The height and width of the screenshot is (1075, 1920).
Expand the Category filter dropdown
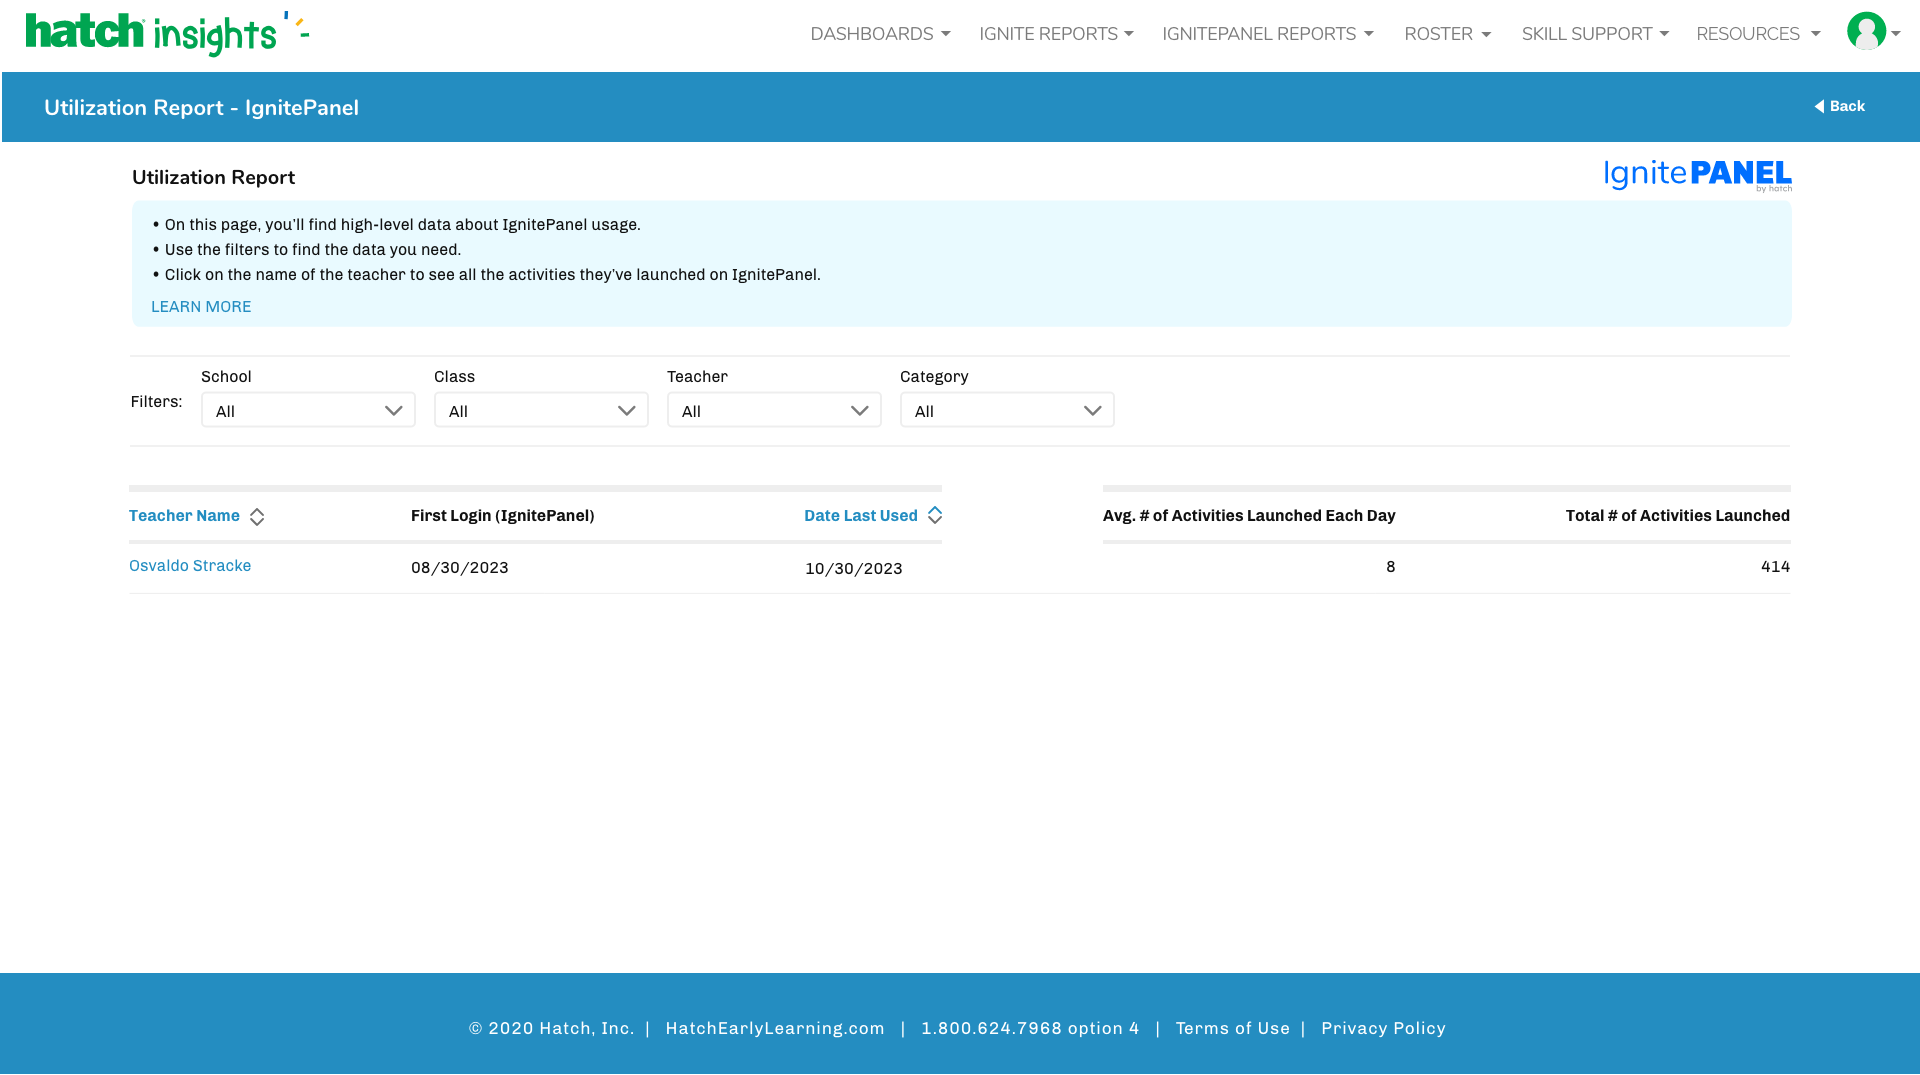[x=1007, y=410]
